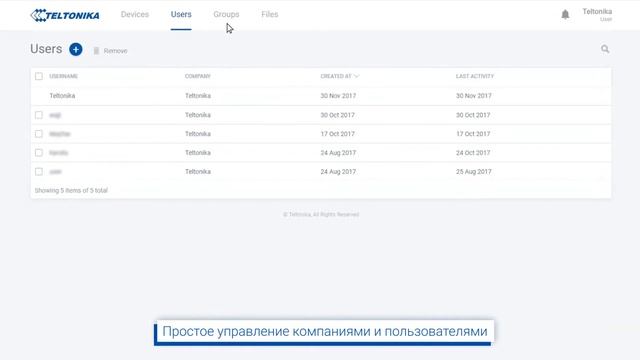Click the 24 Oct 2017 last activity cell
Image resolution: width=640 pixels, height=360 pixels.
473,153
